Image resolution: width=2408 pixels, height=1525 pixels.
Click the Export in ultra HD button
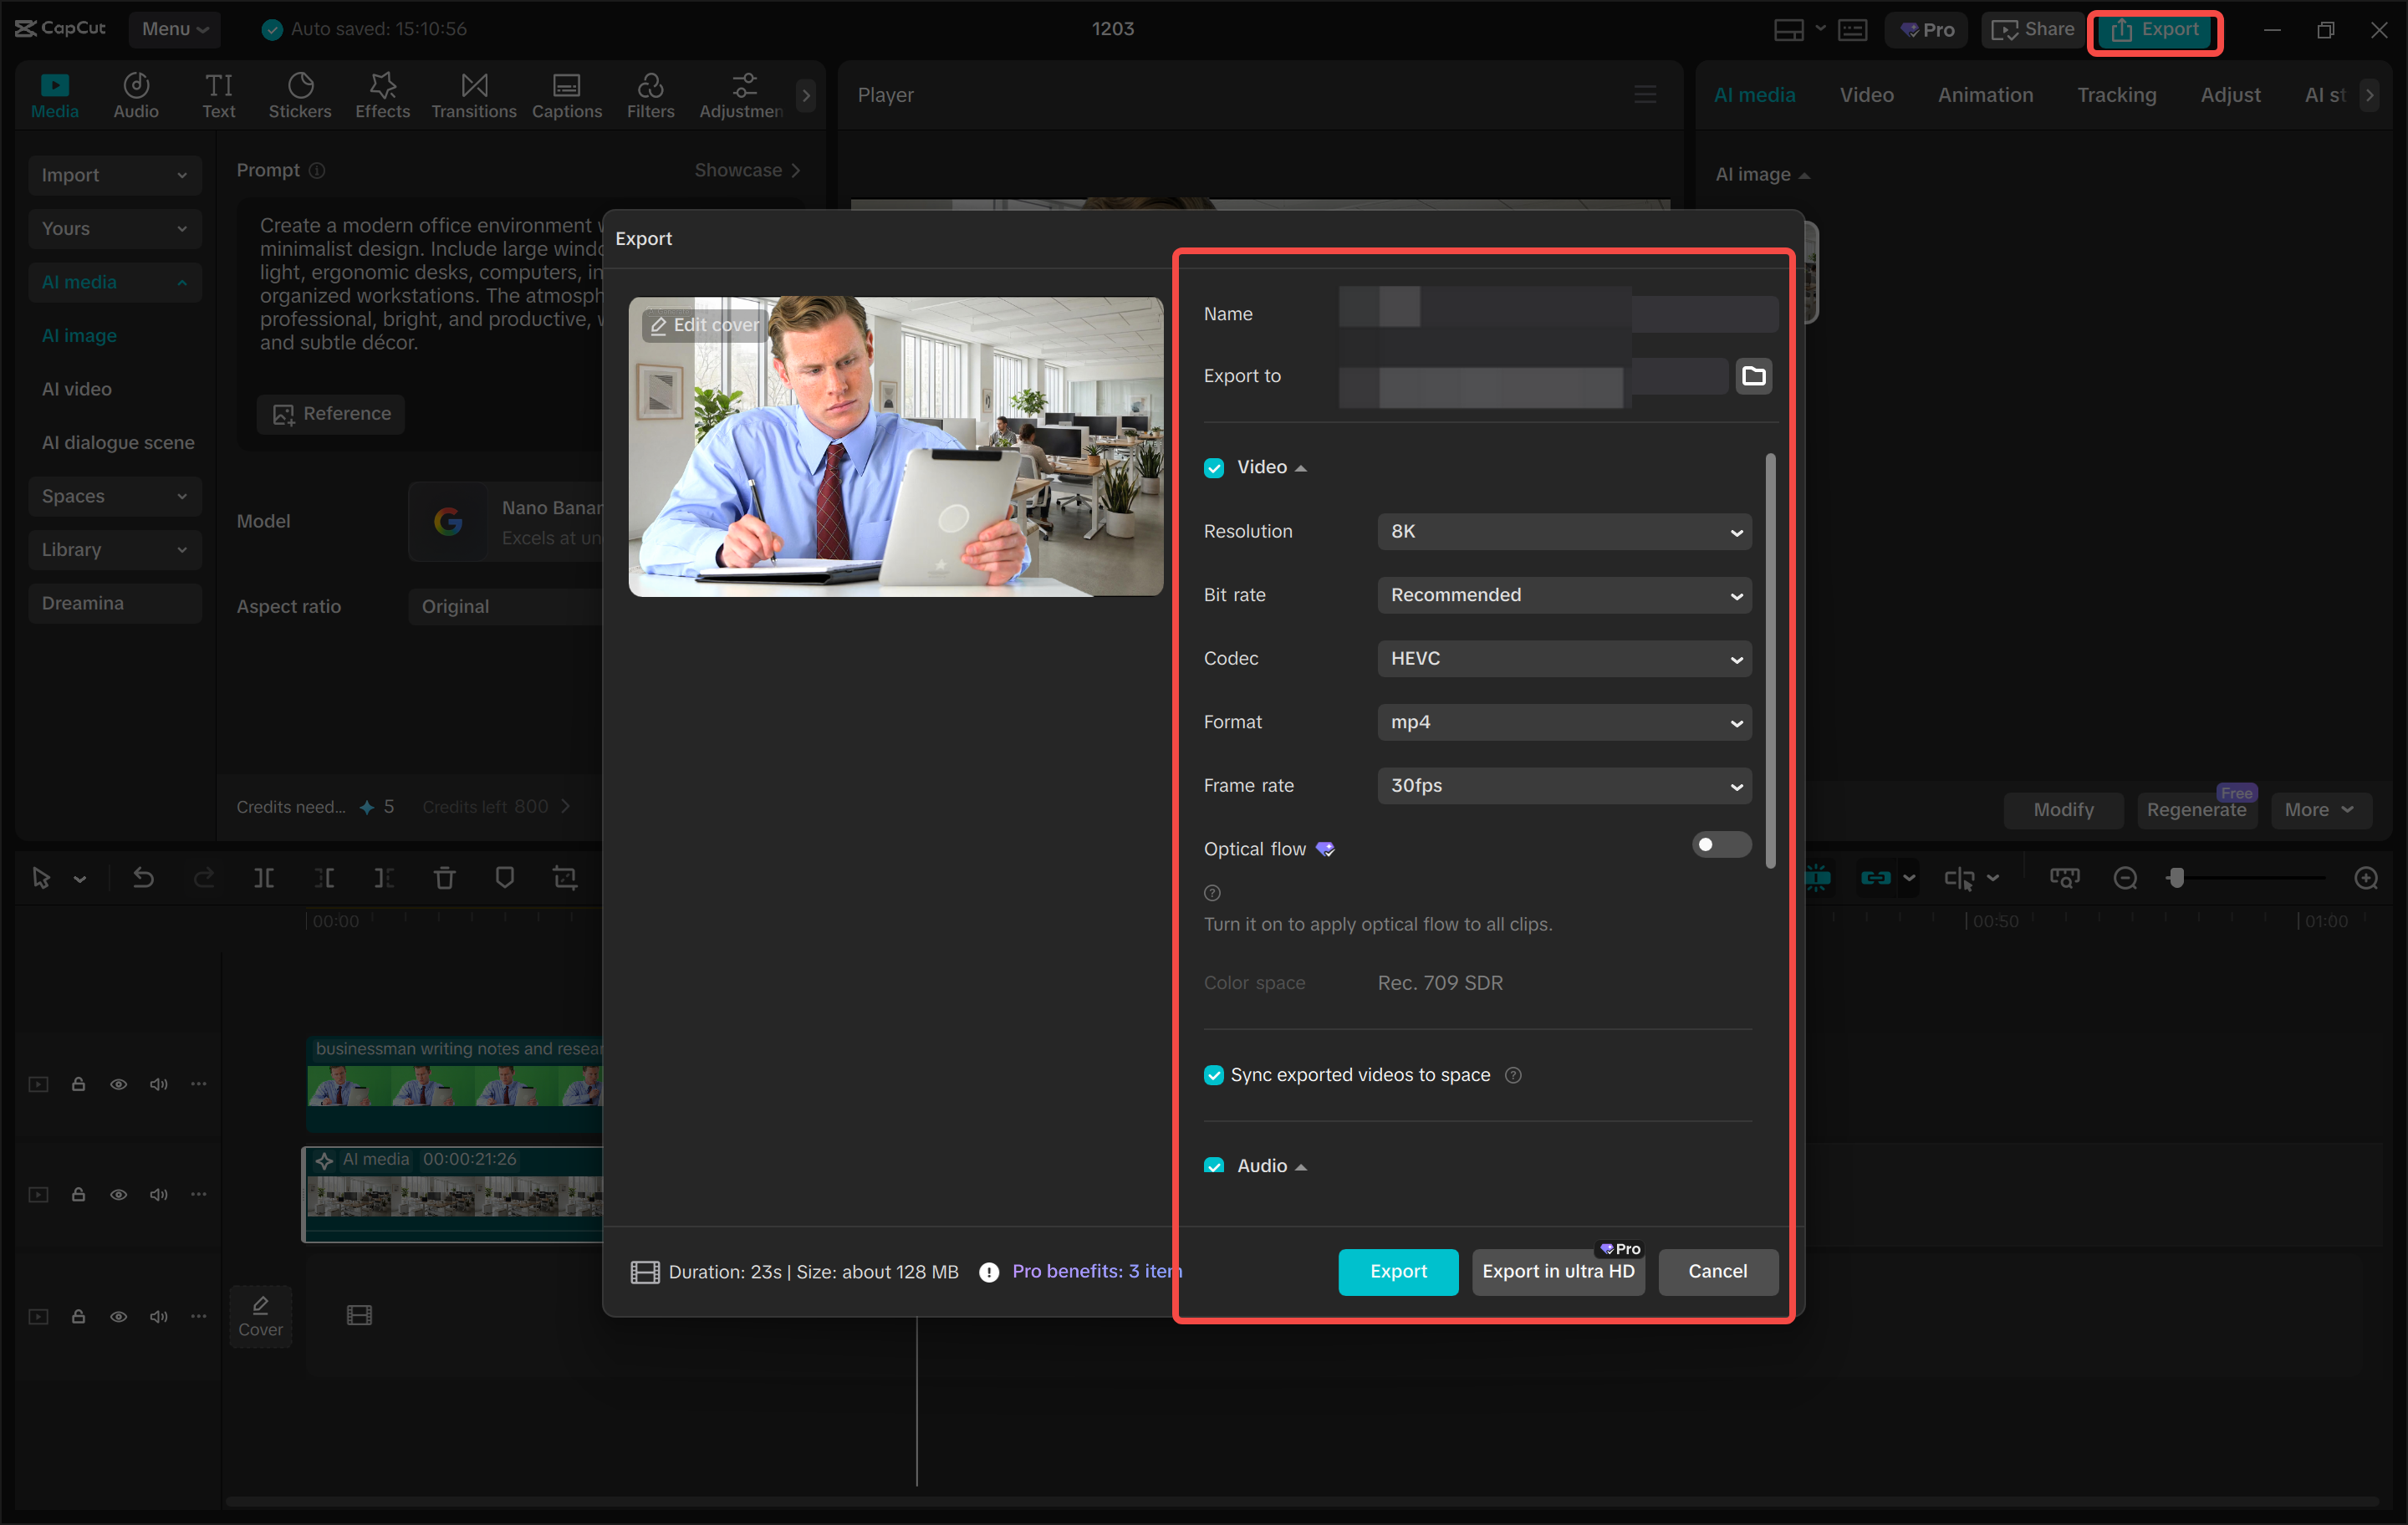coord(1558,1271)
